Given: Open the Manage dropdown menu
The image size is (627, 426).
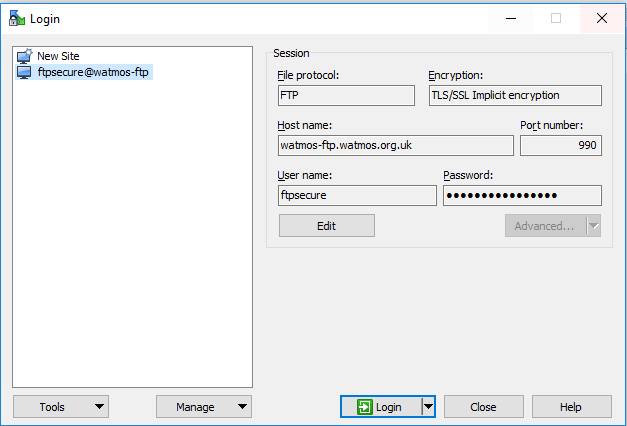Looking at the screenshot, I should 204,407.
